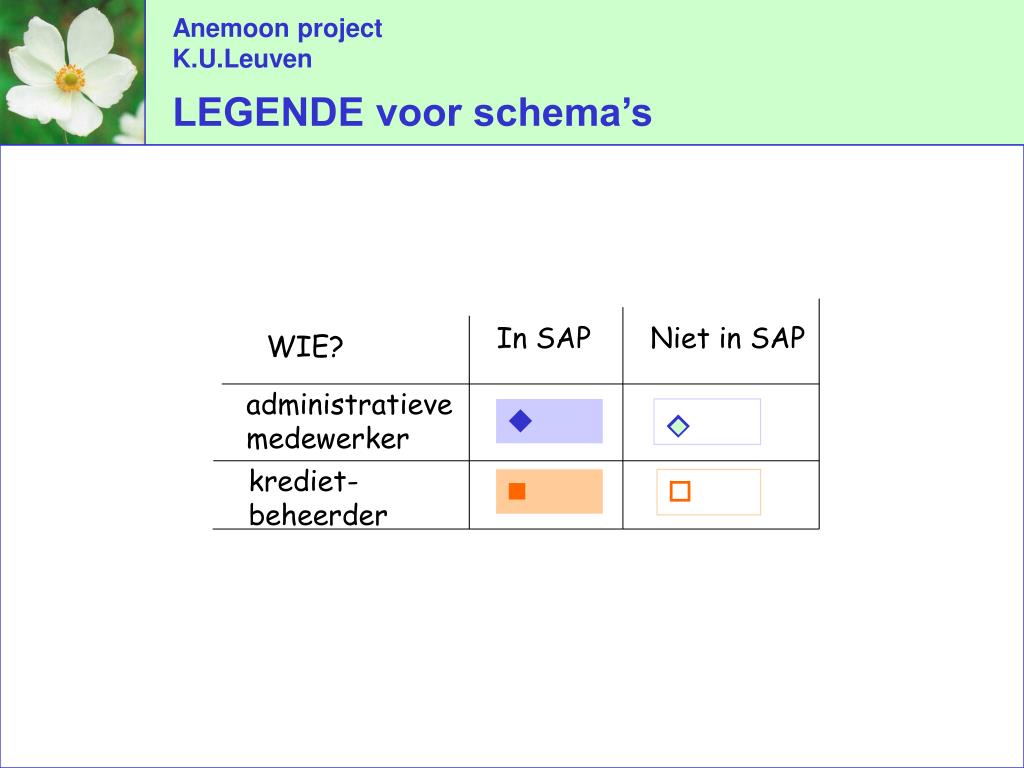
Task: Click the 'krediet-' row label
Action: click(x=304, y=482)
